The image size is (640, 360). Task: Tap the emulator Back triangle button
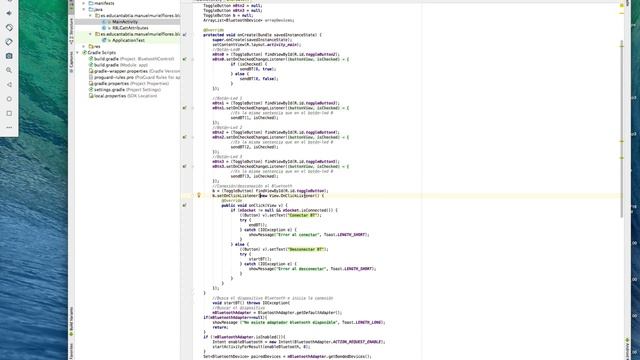click(9, 84)
